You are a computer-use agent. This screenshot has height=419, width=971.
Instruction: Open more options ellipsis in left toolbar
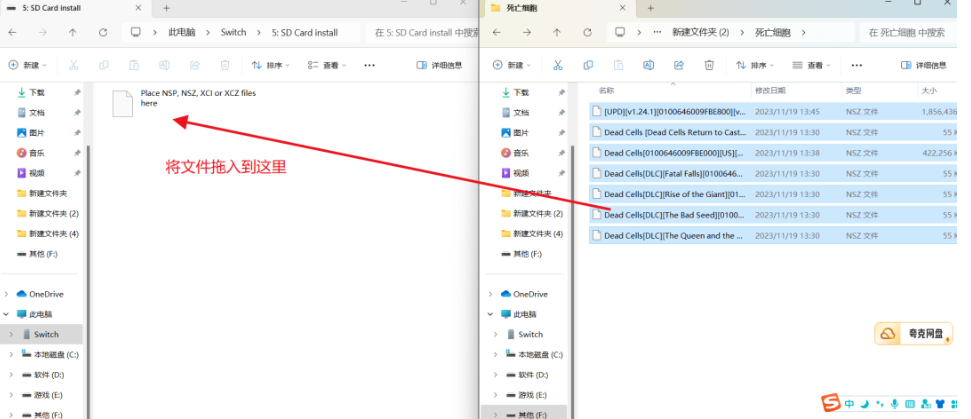[369, 65]
